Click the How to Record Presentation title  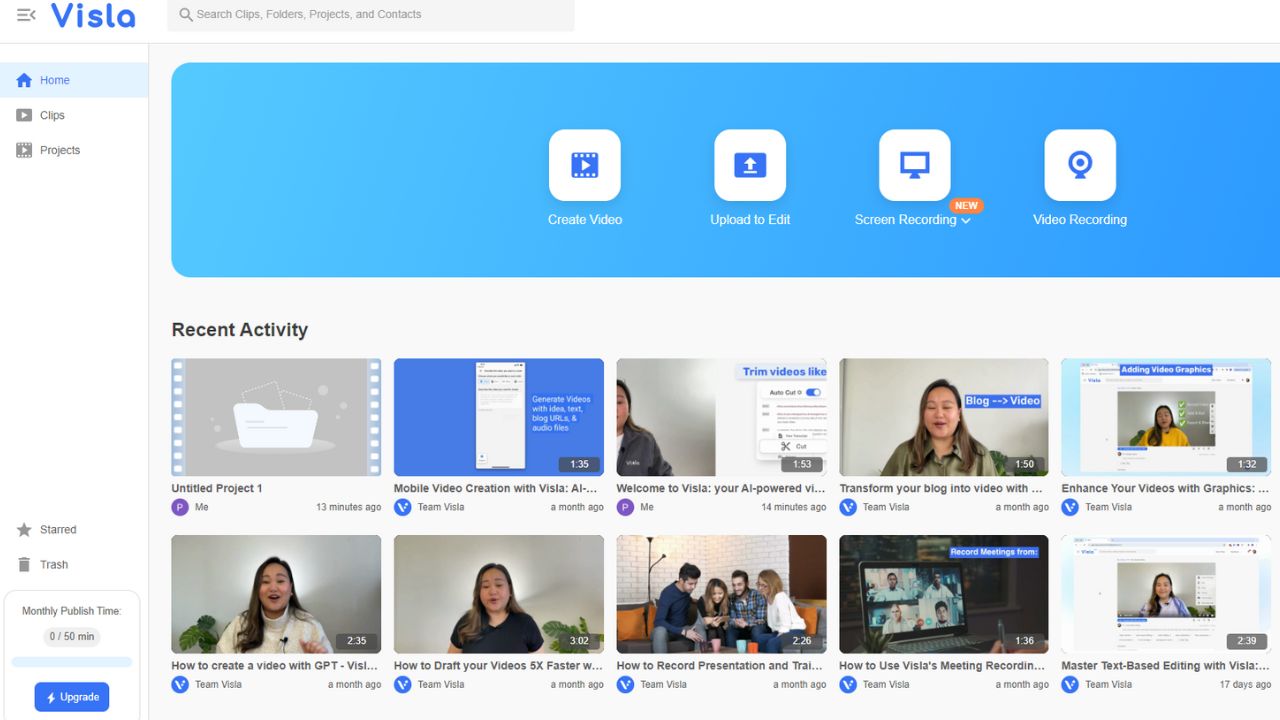tap(719, 666)
